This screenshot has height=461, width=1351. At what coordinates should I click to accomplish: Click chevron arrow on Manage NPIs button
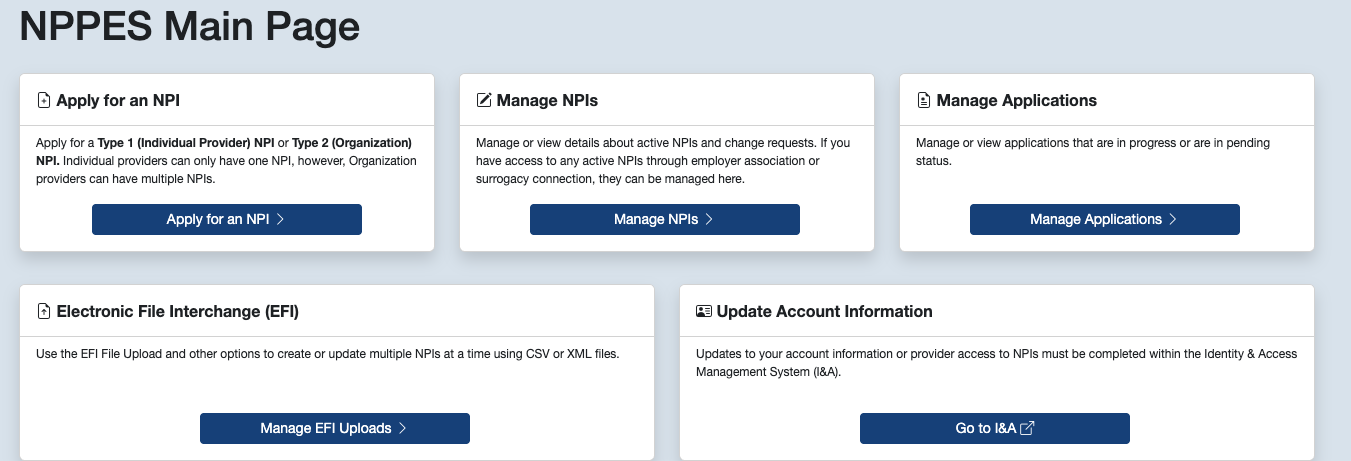coord(709,219)
